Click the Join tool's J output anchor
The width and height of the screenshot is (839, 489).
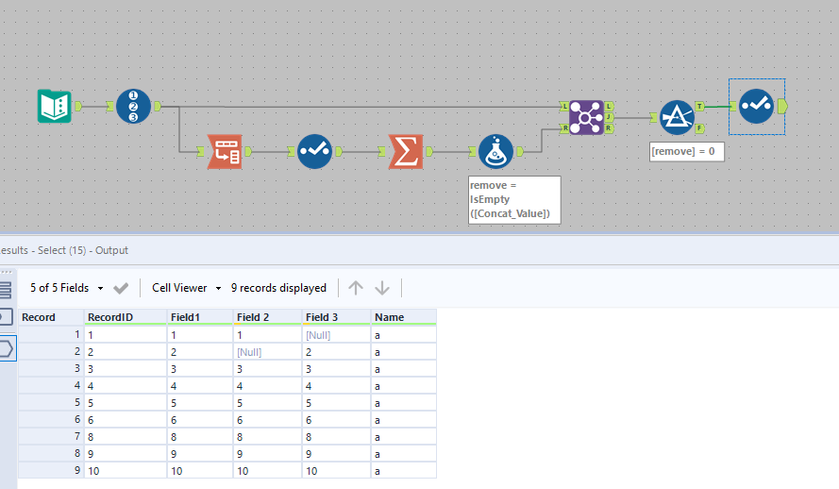[x=609, y=117]
